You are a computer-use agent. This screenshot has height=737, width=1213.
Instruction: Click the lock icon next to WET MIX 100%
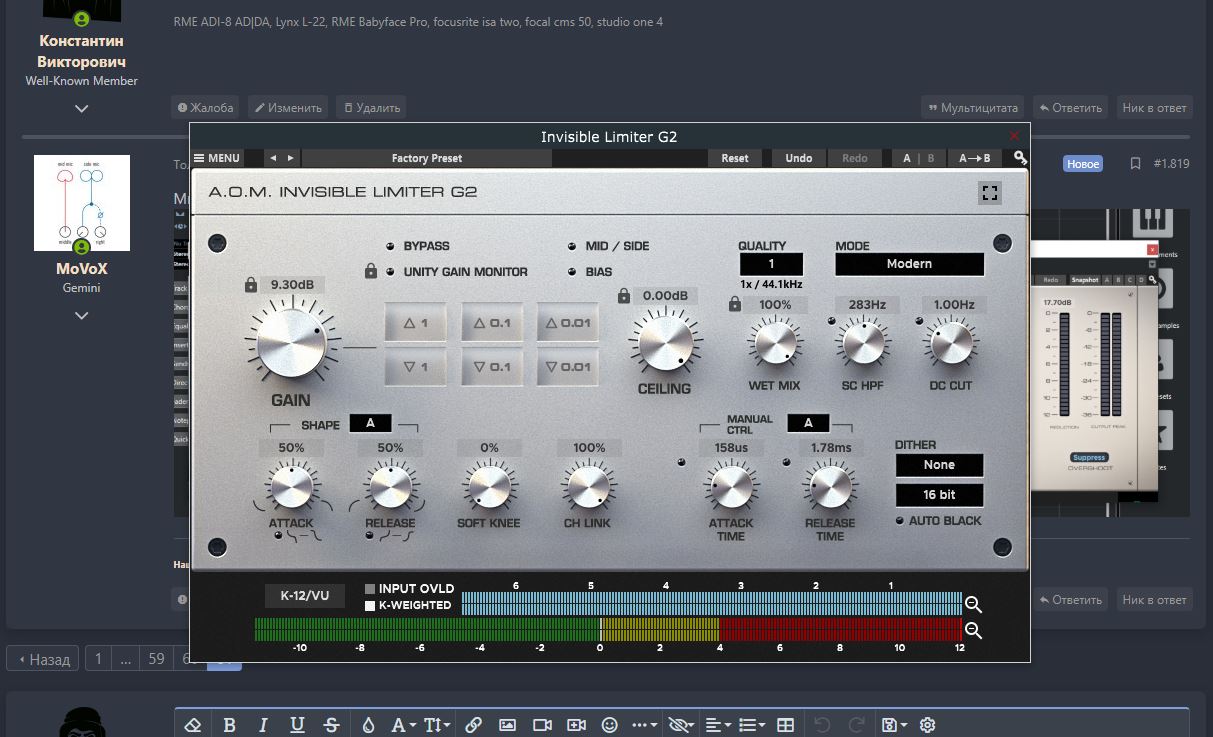click(x=735, y=304)
